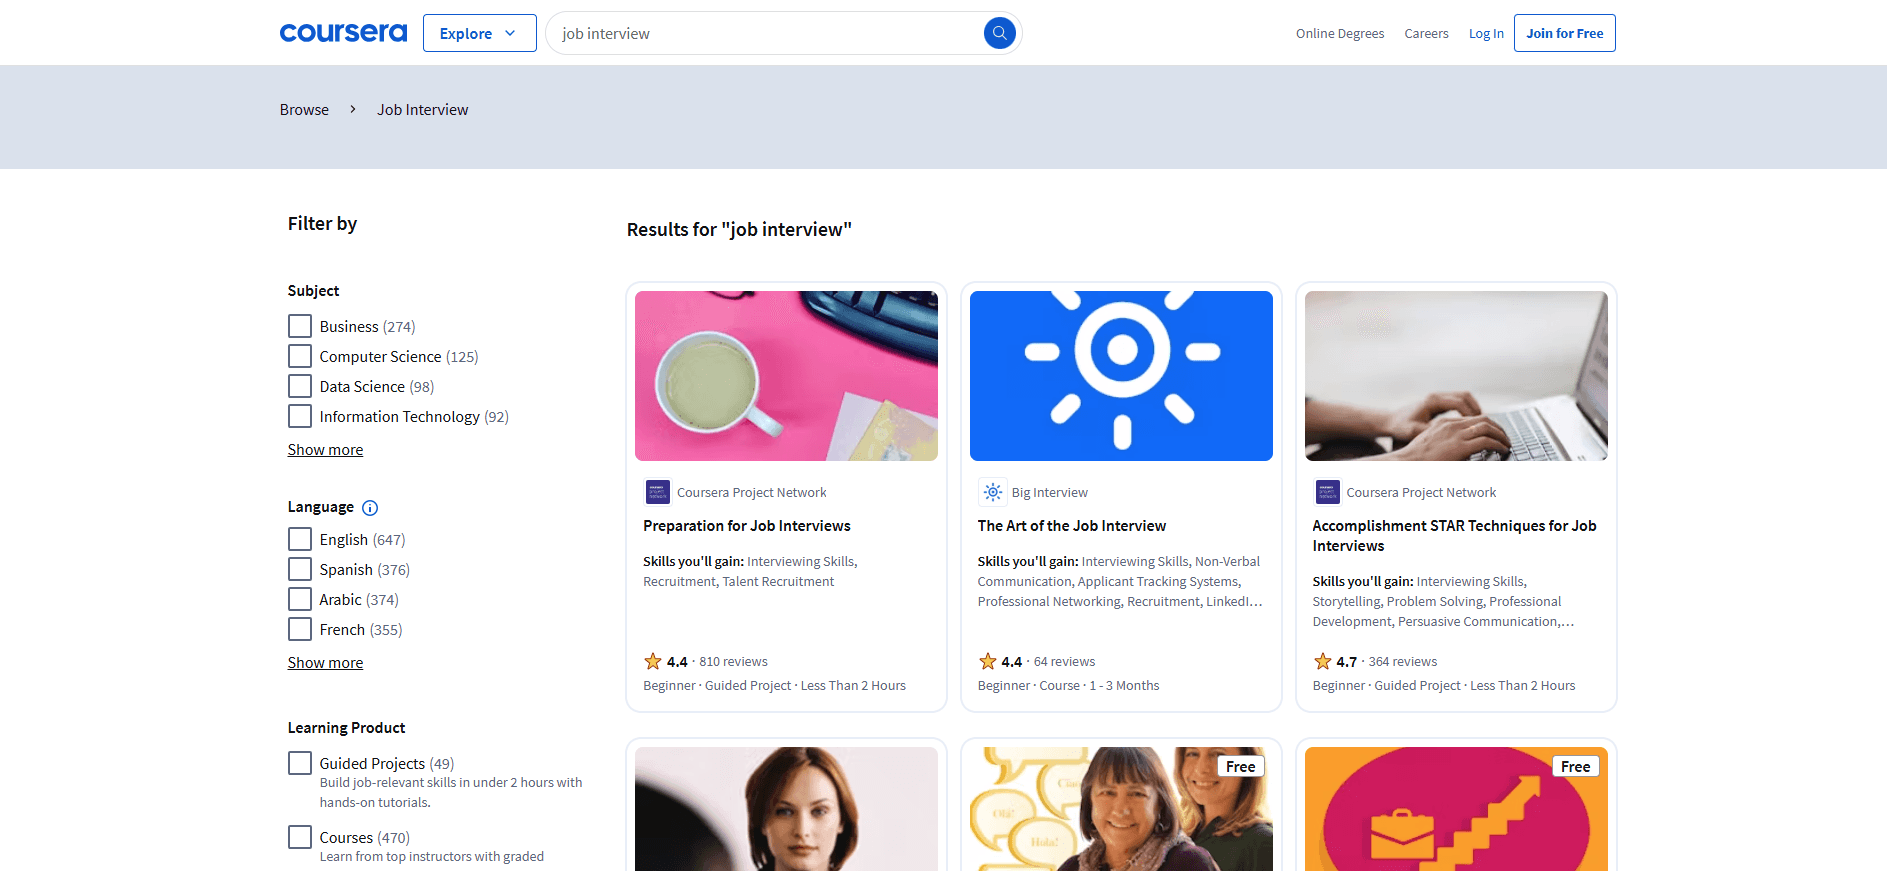
Task: Click the blue search magnifier button
Action: point(999,33)
